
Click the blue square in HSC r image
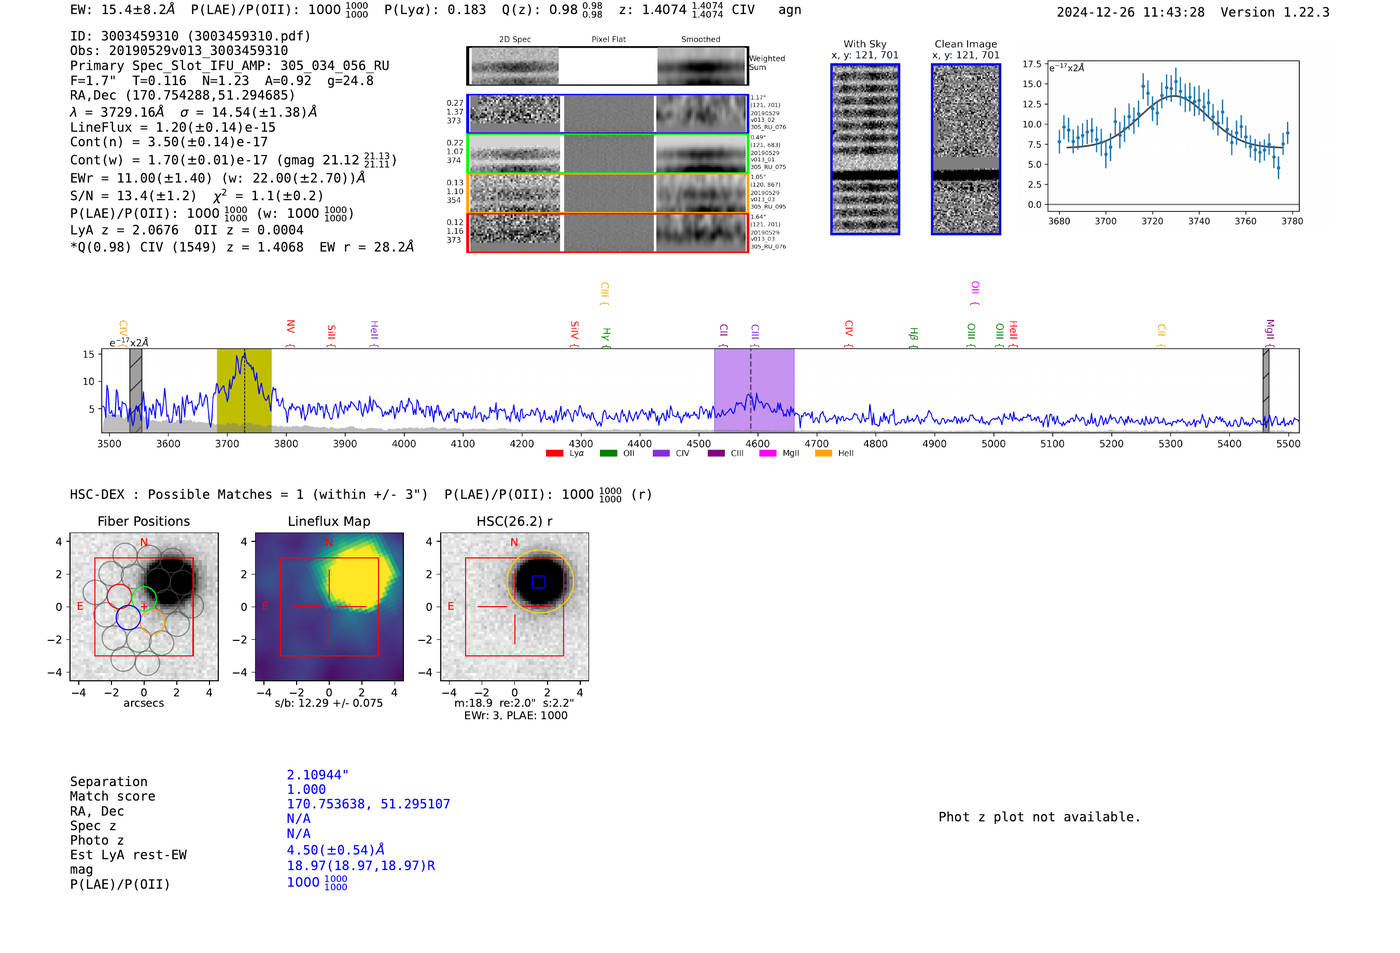pyautogui.click(x=539, y=582)
